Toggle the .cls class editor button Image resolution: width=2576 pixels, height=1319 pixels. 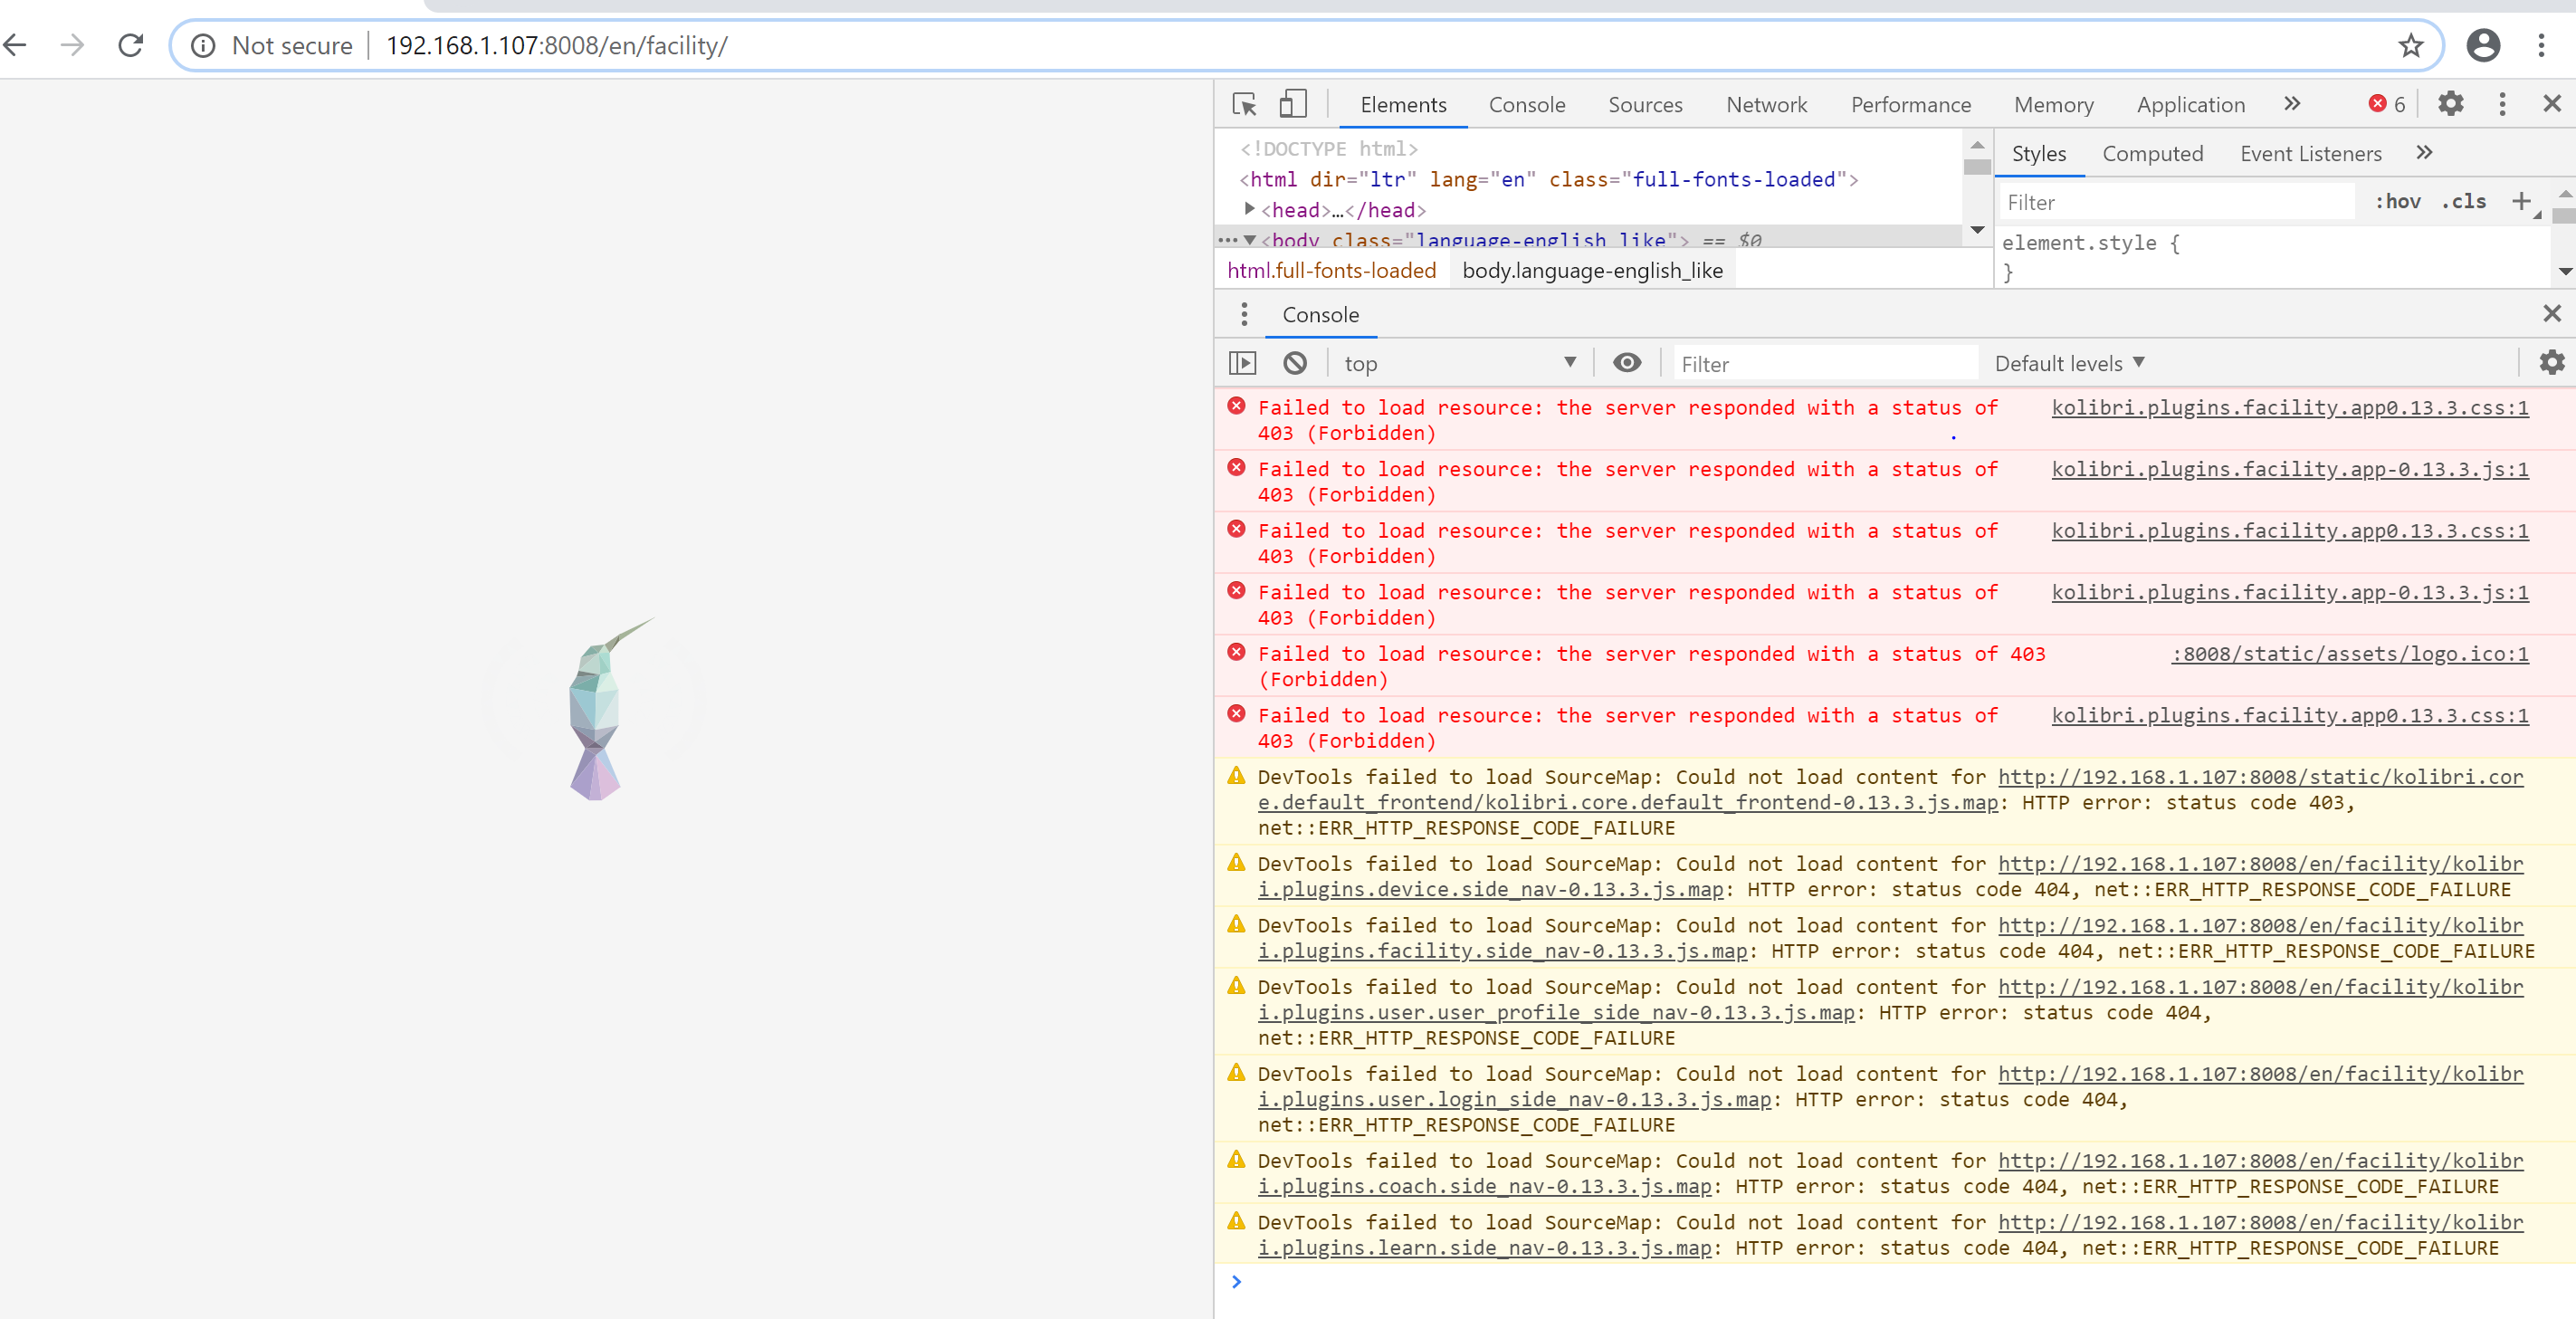2463,202
